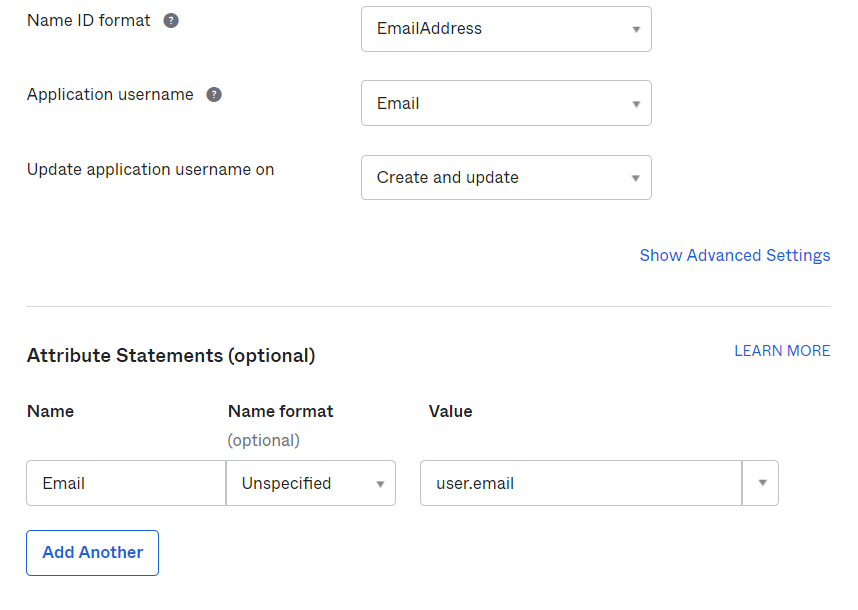Click the help icon beside Name ID format
This screenshot has width=858, height=610.
171,21
